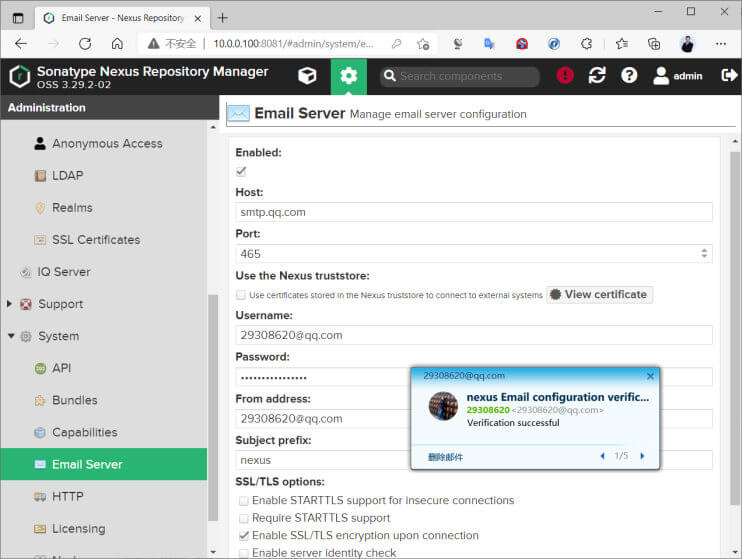Open a new browser tab

point(222,18)
